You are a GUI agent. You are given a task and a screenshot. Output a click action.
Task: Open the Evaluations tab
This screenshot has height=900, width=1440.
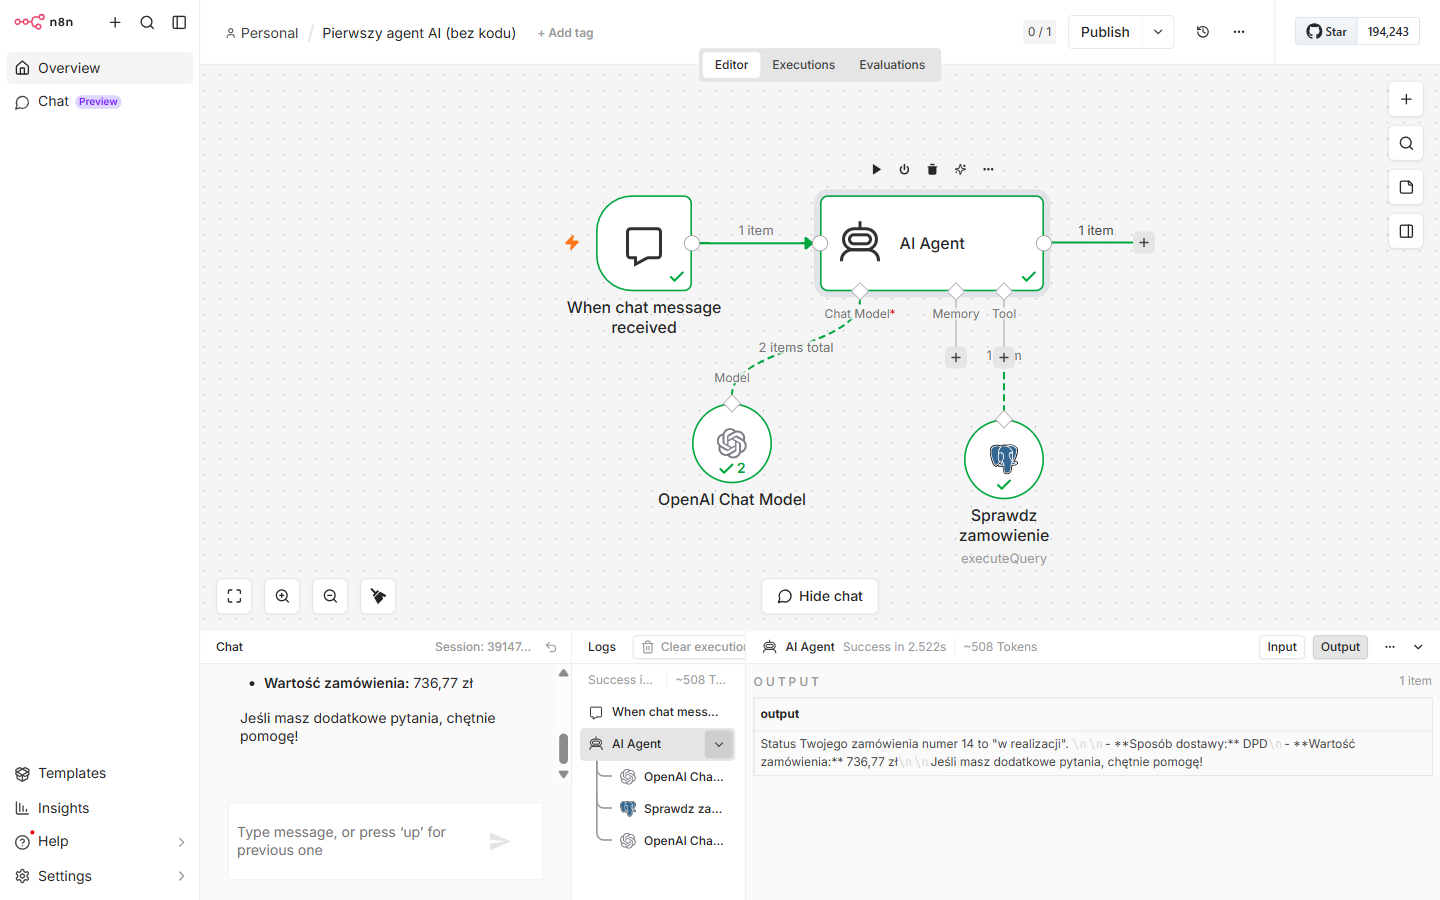point(892,65)
